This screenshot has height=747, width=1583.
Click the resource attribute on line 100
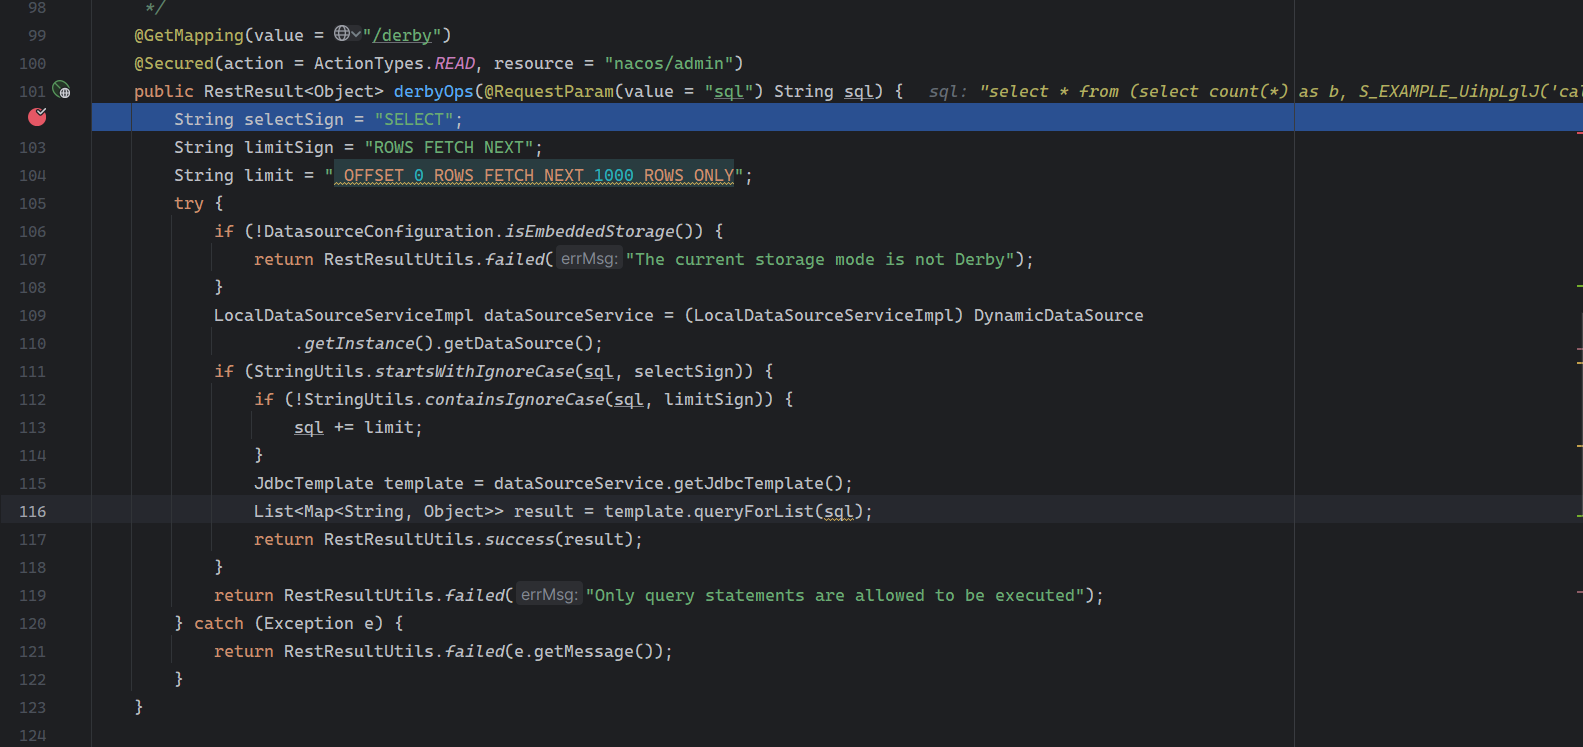(x=534, y=63)
